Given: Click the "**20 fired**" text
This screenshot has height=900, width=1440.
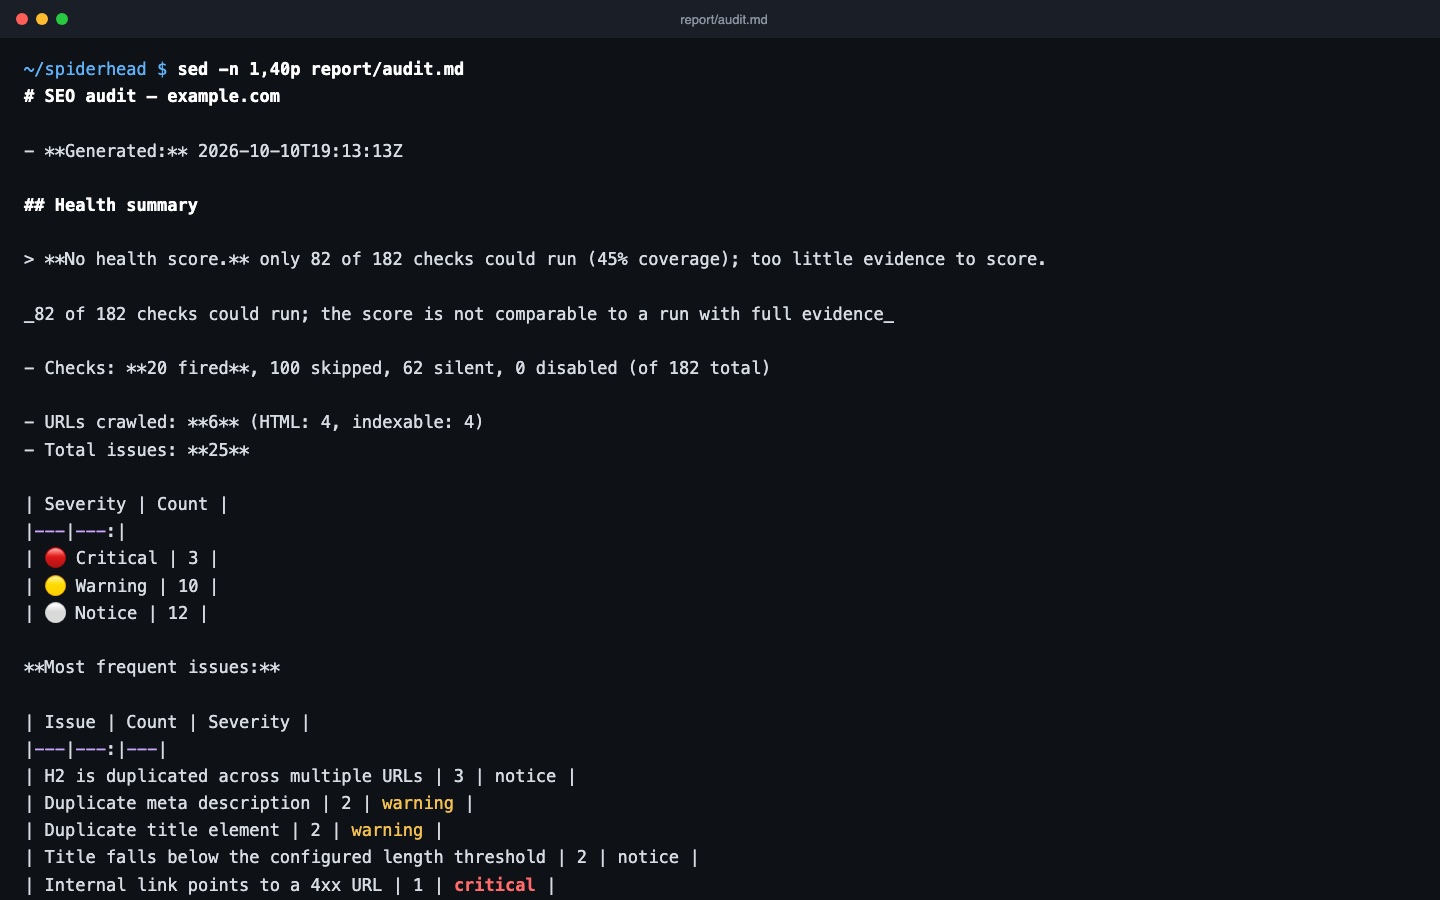Looking at the screenshot, I should click(188, 368).
